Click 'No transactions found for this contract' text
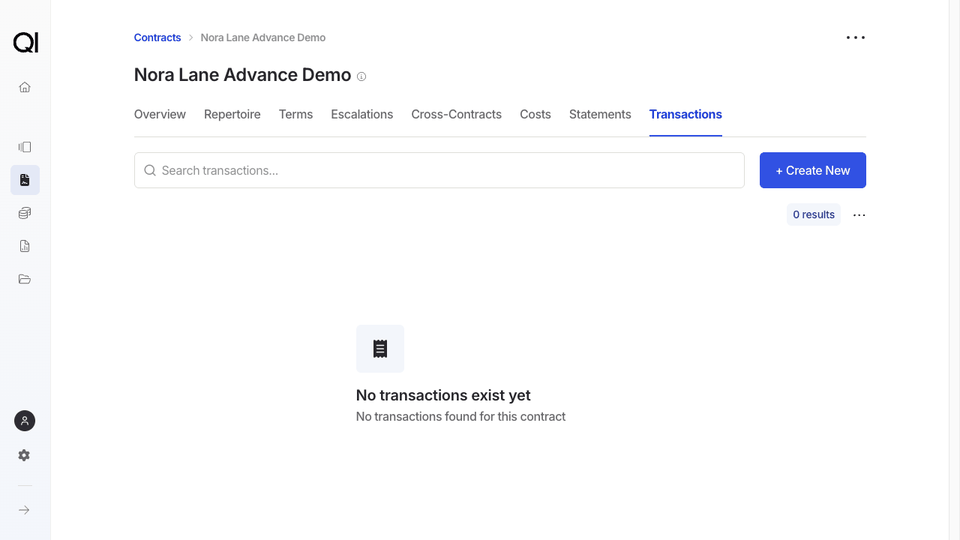The image size is (960, 540). coord(460,416)
